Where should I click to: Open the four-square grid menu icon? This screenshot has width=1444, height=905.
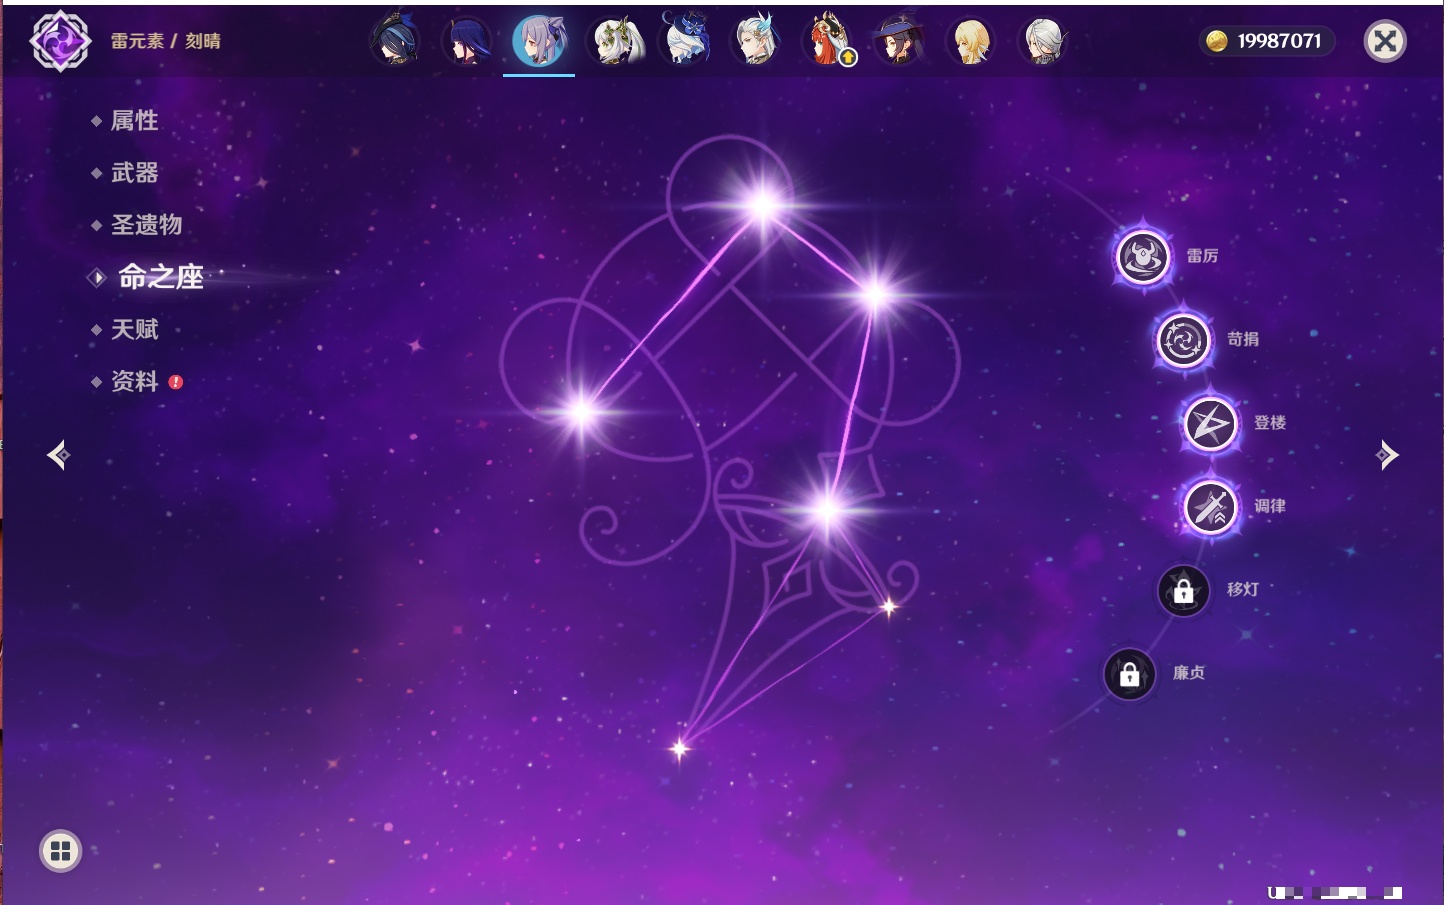click(60, 851)
